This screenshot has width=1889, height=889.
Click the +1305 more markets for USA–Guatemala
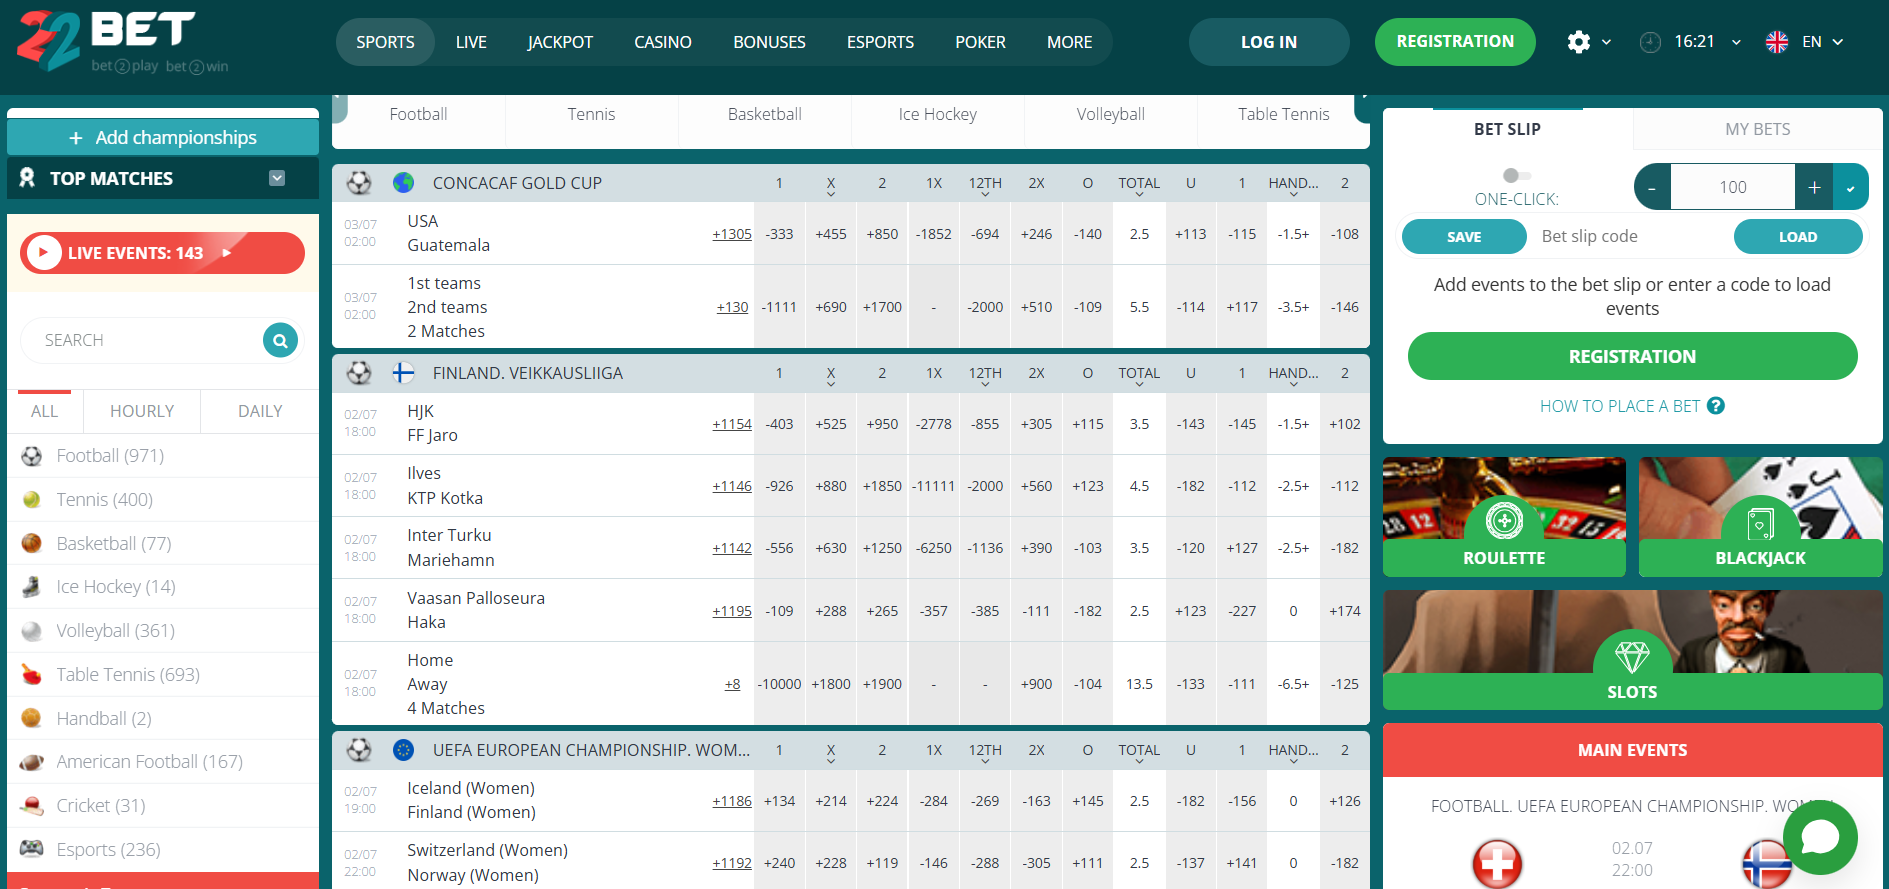[732, 234]
